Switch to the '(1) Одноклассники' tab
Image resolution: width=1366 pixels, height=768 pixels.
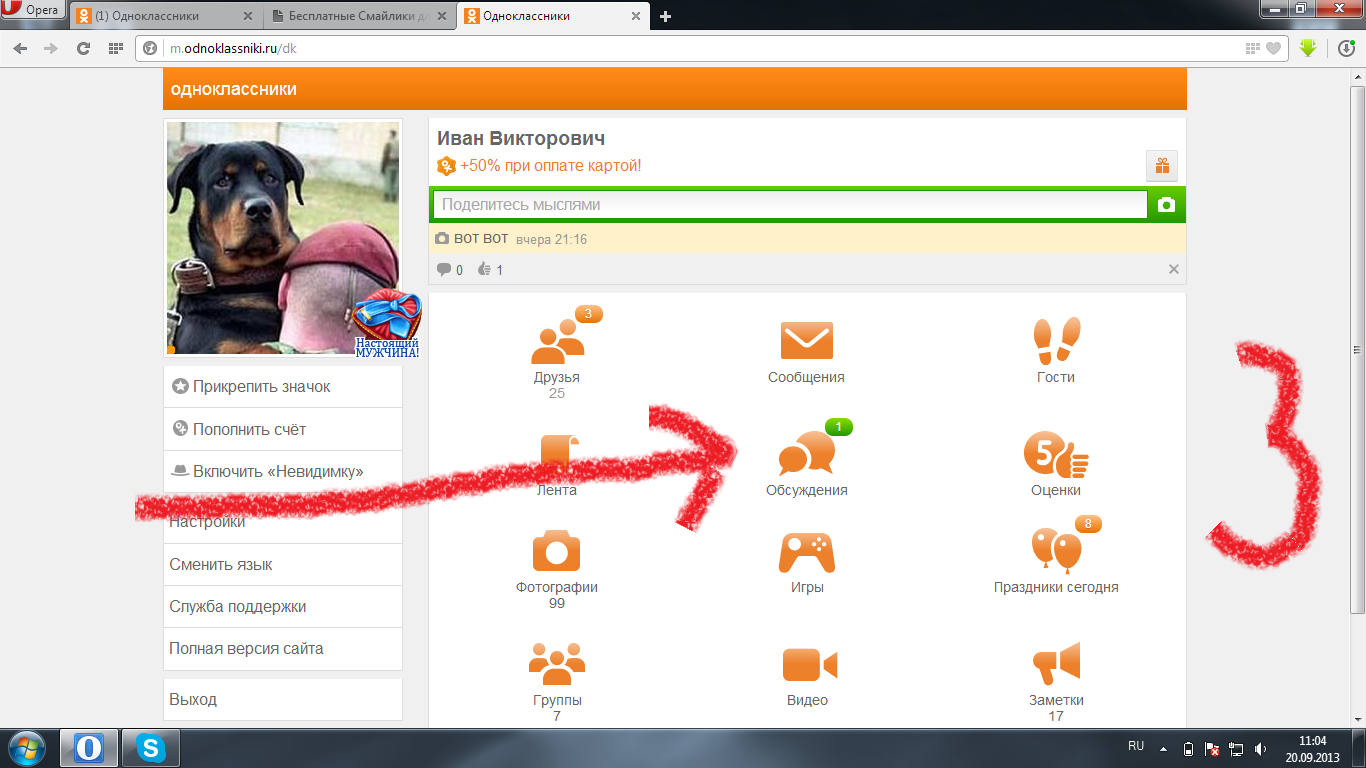coord(168,16)
